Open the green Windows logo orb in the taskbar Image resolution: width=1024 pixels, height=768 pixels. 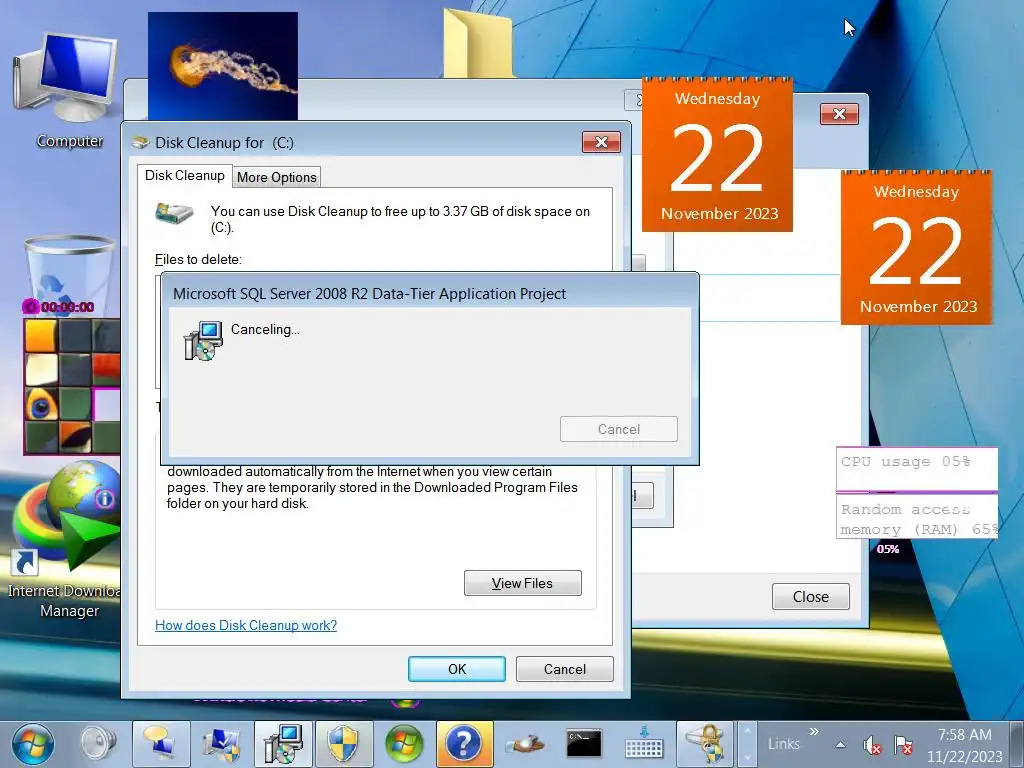coord(404,744)
